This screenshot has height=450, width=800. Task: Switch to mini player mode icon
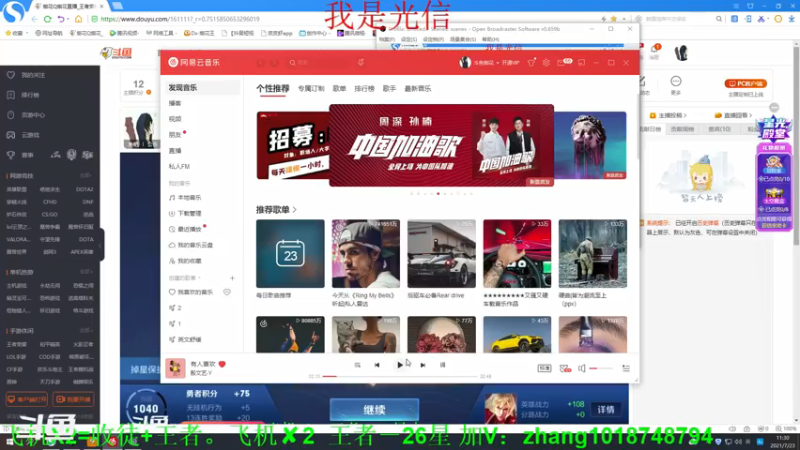[582, 62]
